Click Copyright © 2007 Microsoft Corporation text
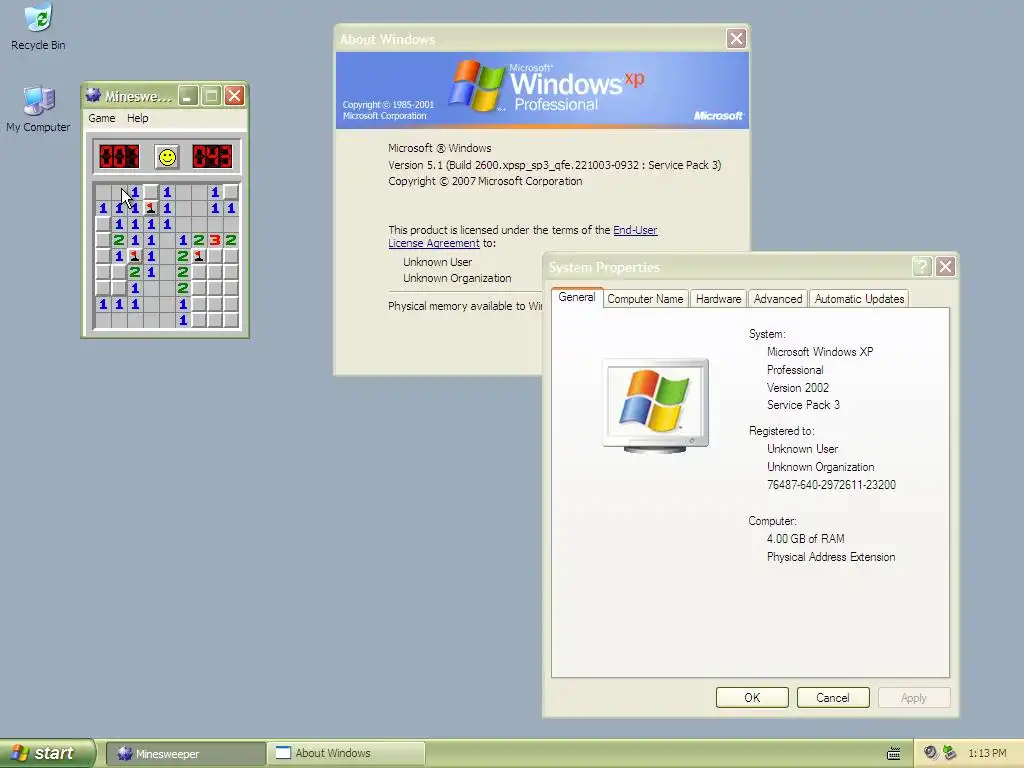The height and width of the screenshot is (768, 1024). point(485,182)
